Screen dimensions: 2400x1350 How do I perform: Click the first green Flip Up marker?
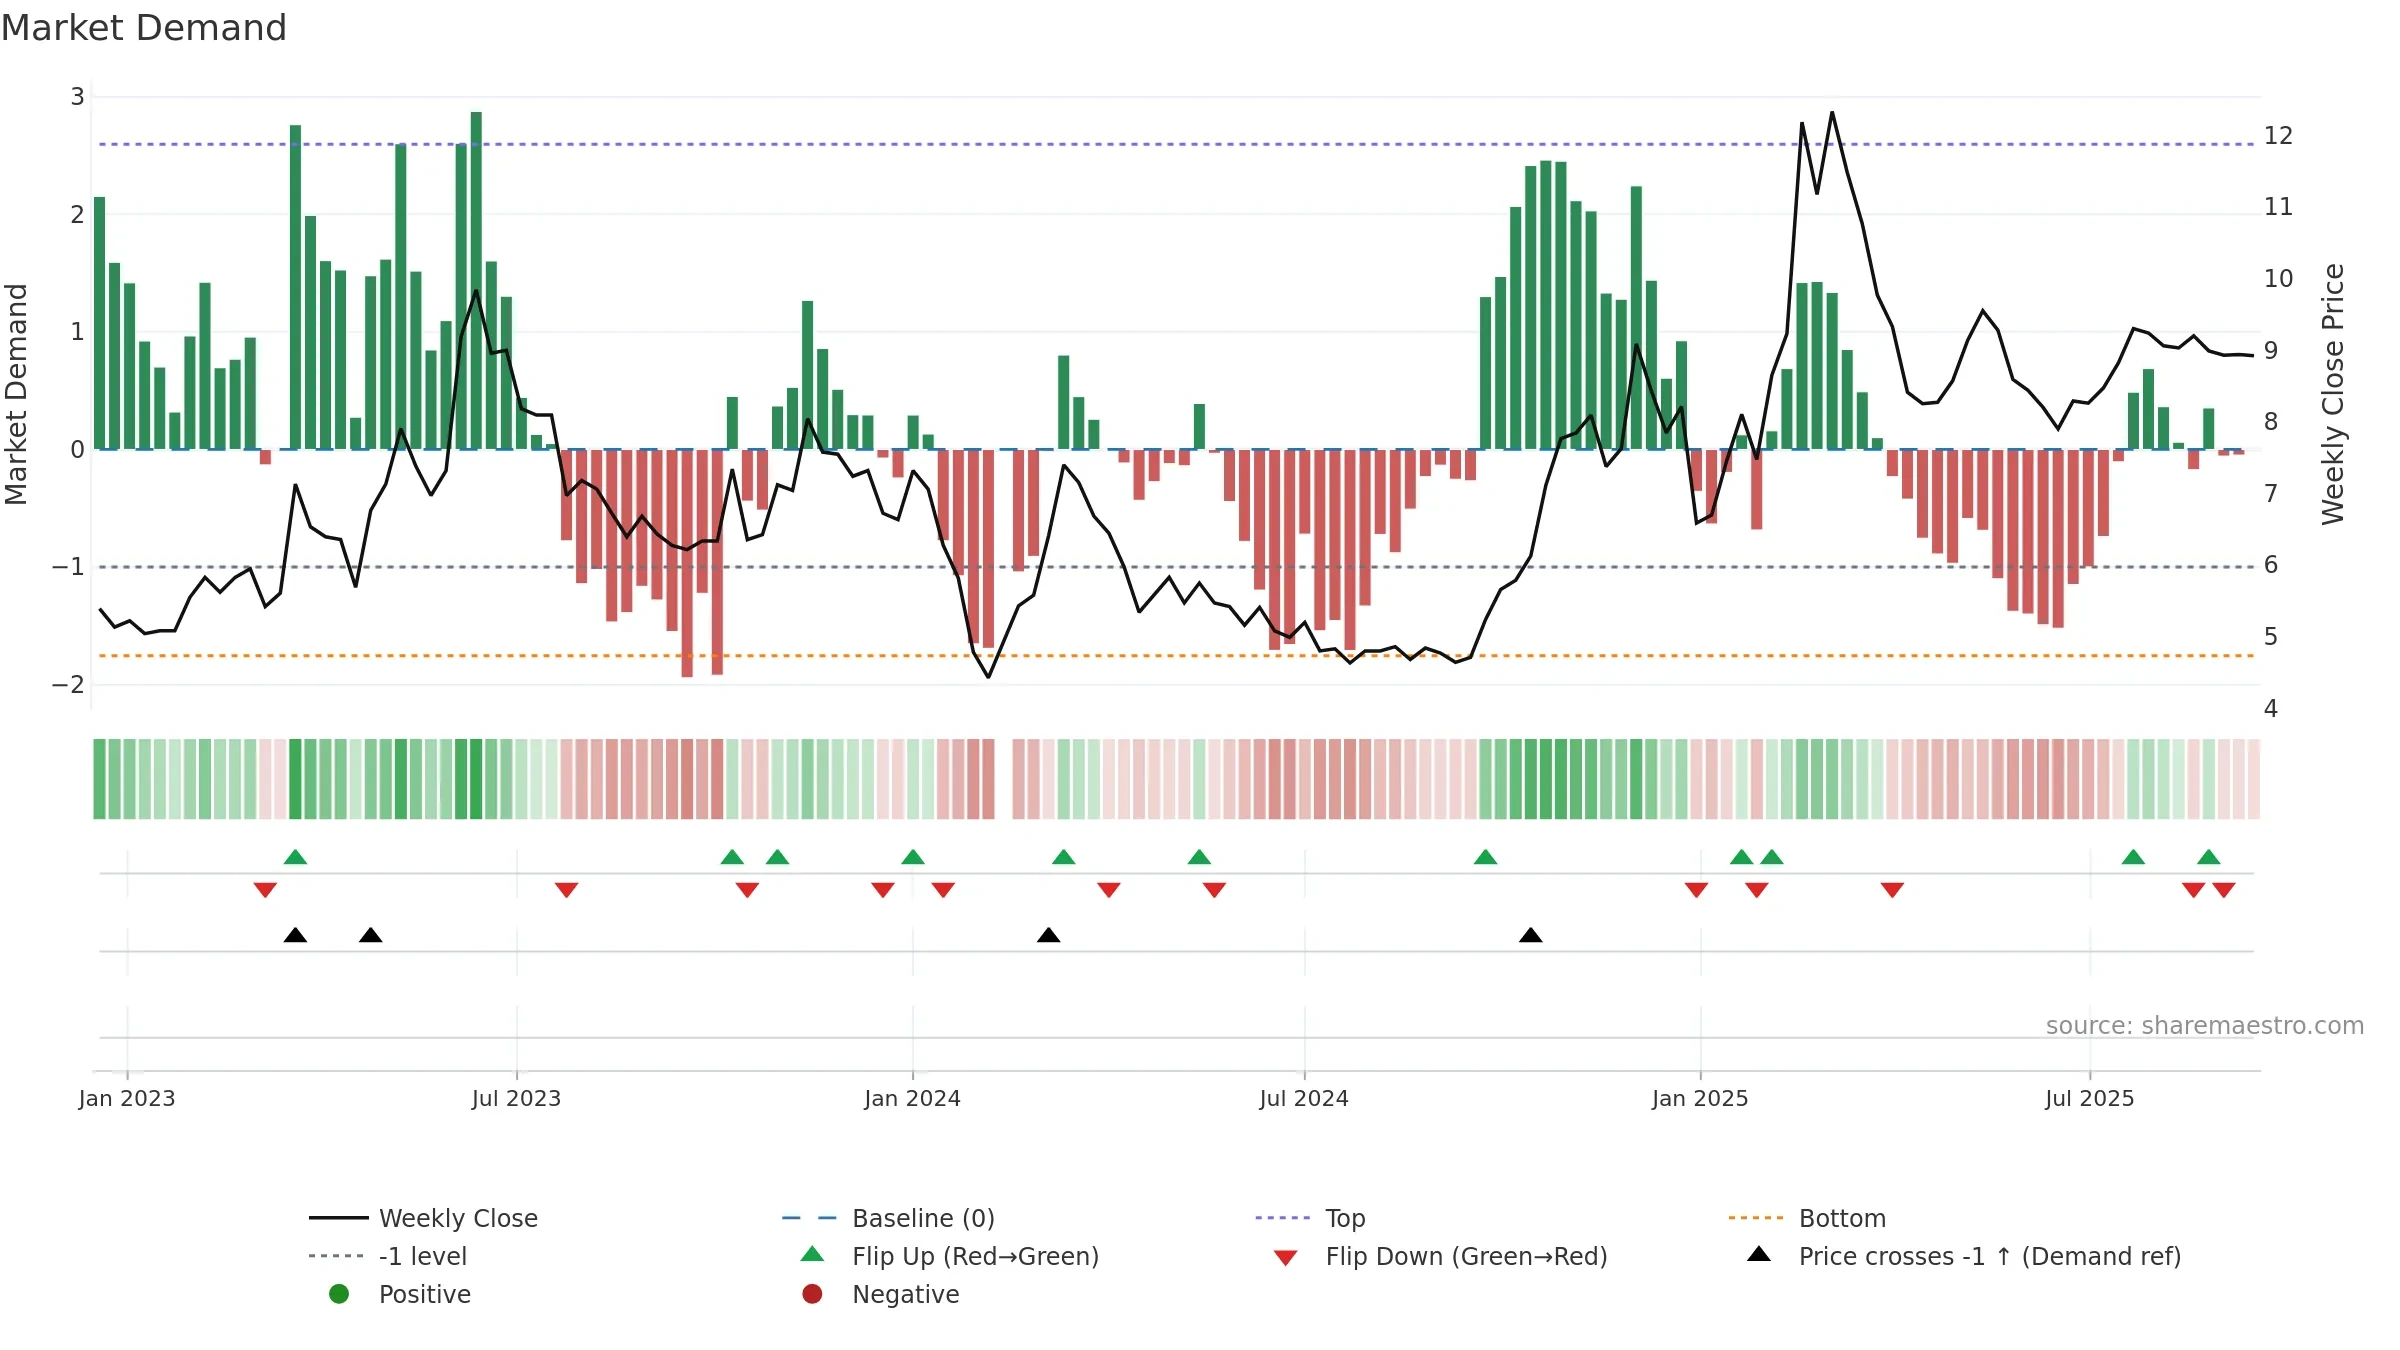point(295,857)
